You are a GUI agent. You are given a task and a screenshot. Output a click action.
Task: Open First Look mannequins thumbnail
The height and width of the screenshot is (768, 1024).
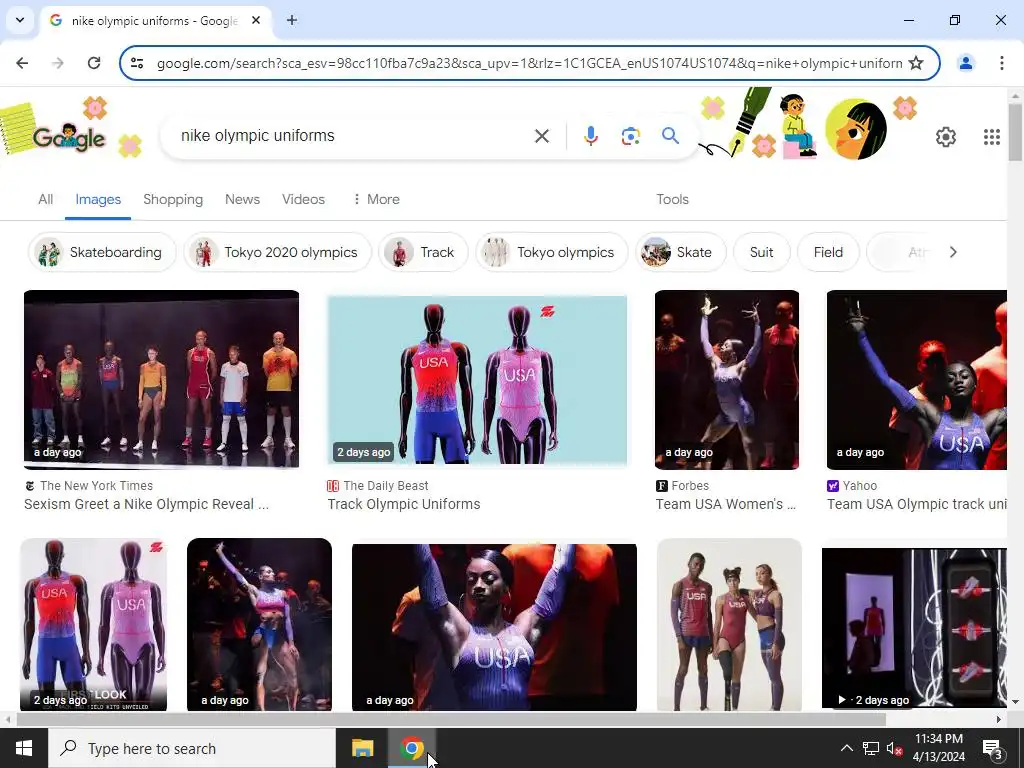click(93, 624)
